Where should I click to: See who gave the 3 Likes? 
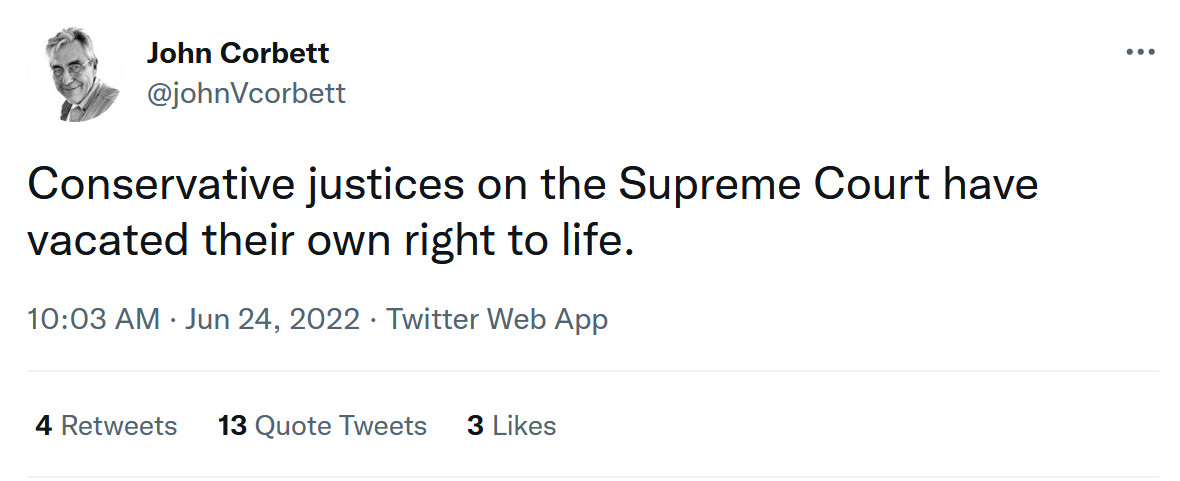[x=511, y=425]
